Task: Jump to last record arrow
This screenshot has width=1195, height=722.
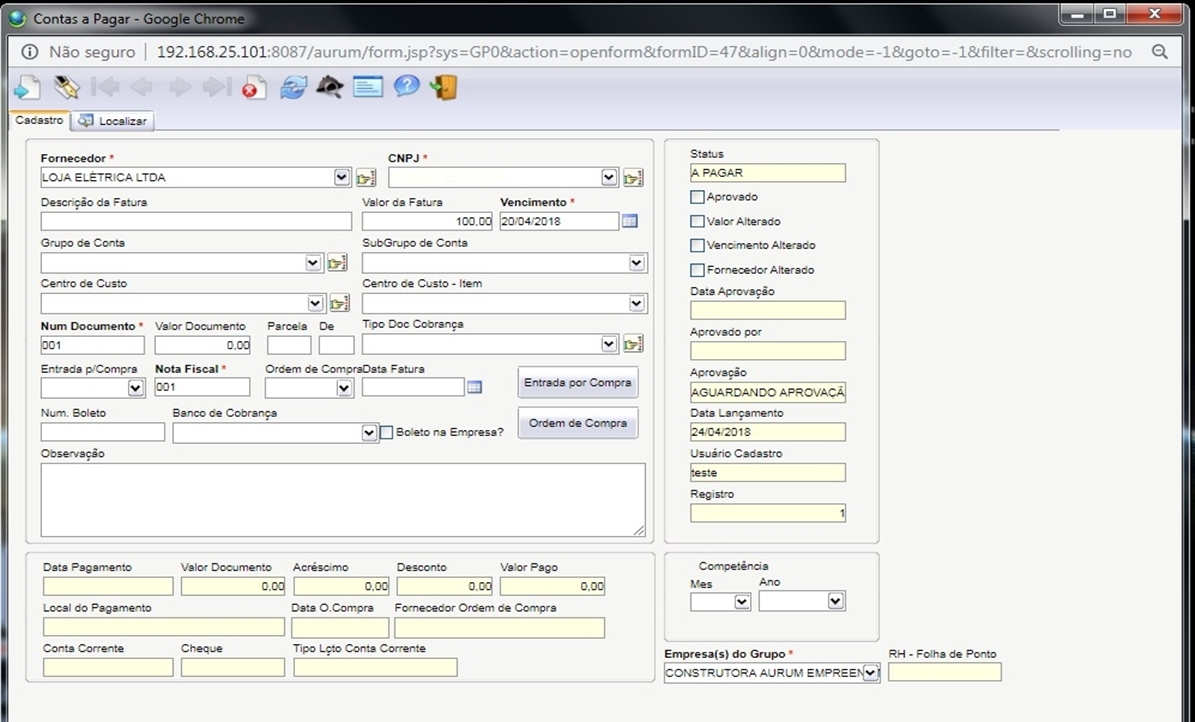Action: coord(217,88)
